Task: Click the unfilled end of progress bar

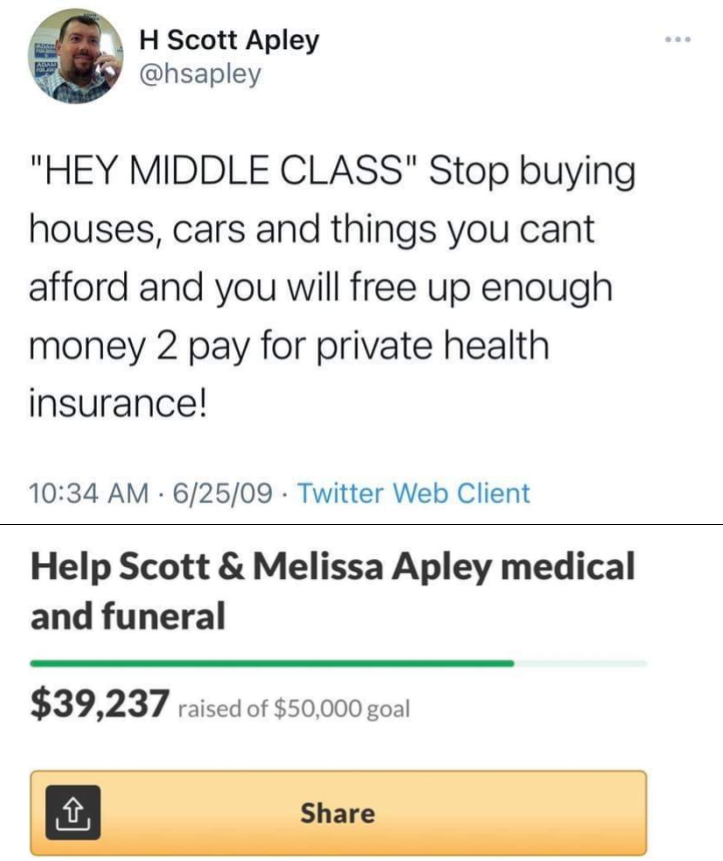Action: (x=581, y=662)
